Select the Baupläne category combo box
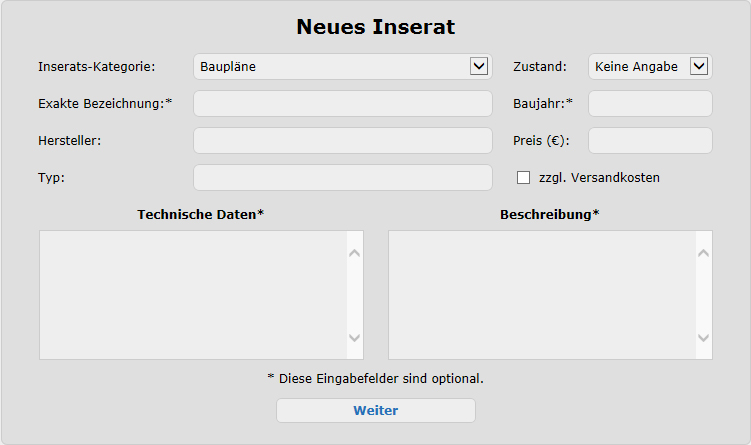 [x=330, y=67]
